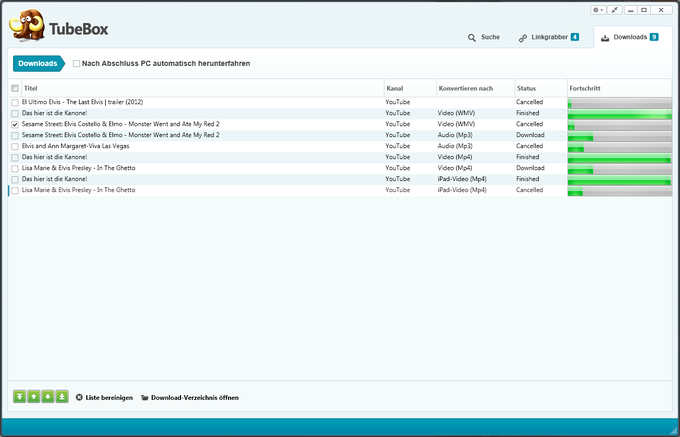The image size is (680, 437).
Task: Click progress bar of El Ultimo Elvis
Action: pos(620,103)
